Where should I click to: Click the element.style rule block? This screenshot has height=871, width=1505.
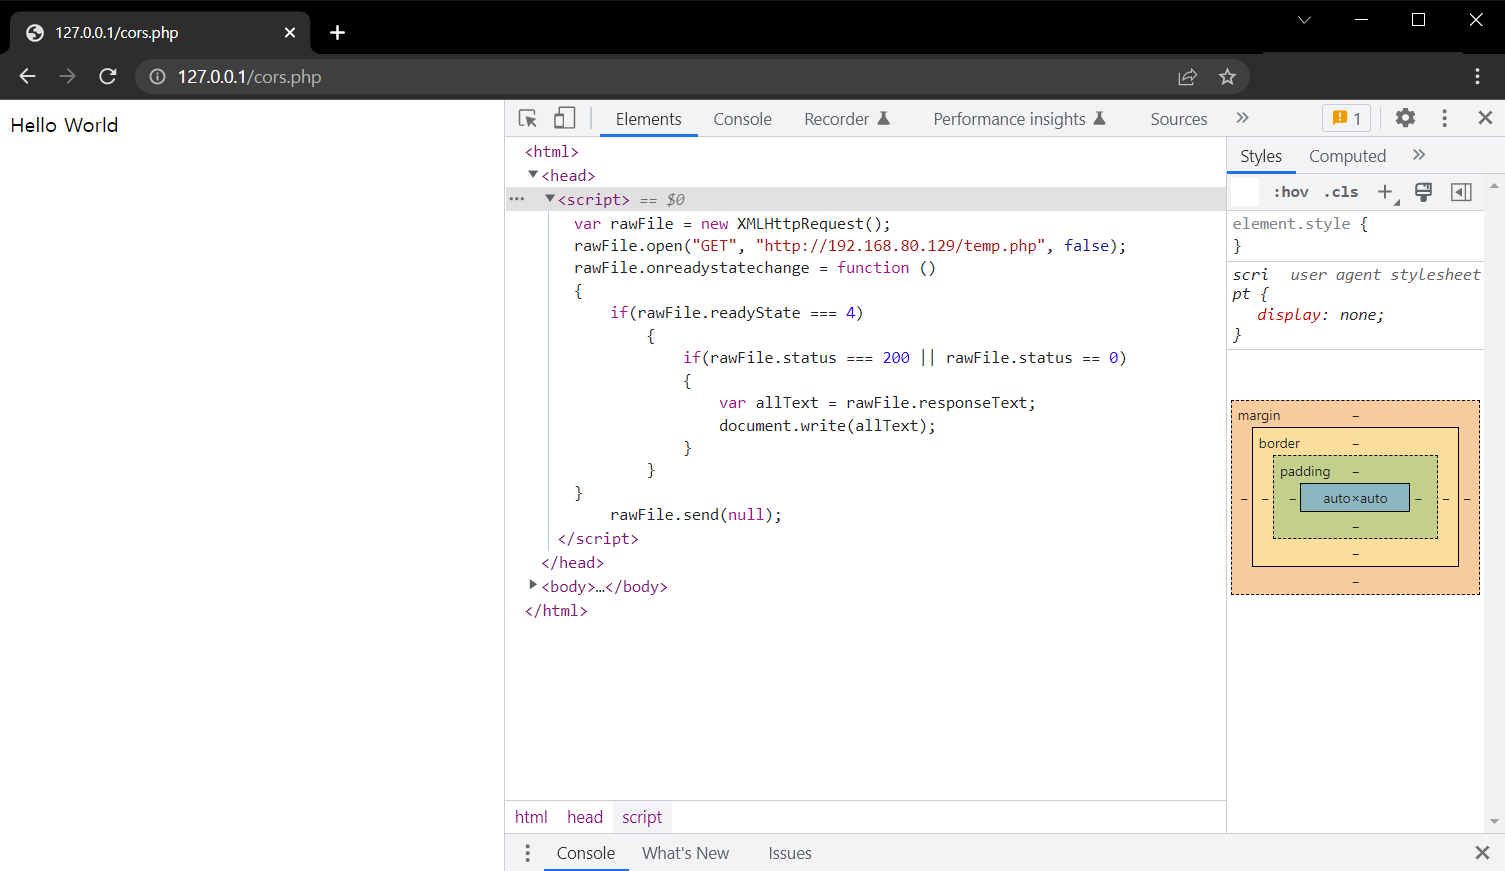coord(1355,235)
